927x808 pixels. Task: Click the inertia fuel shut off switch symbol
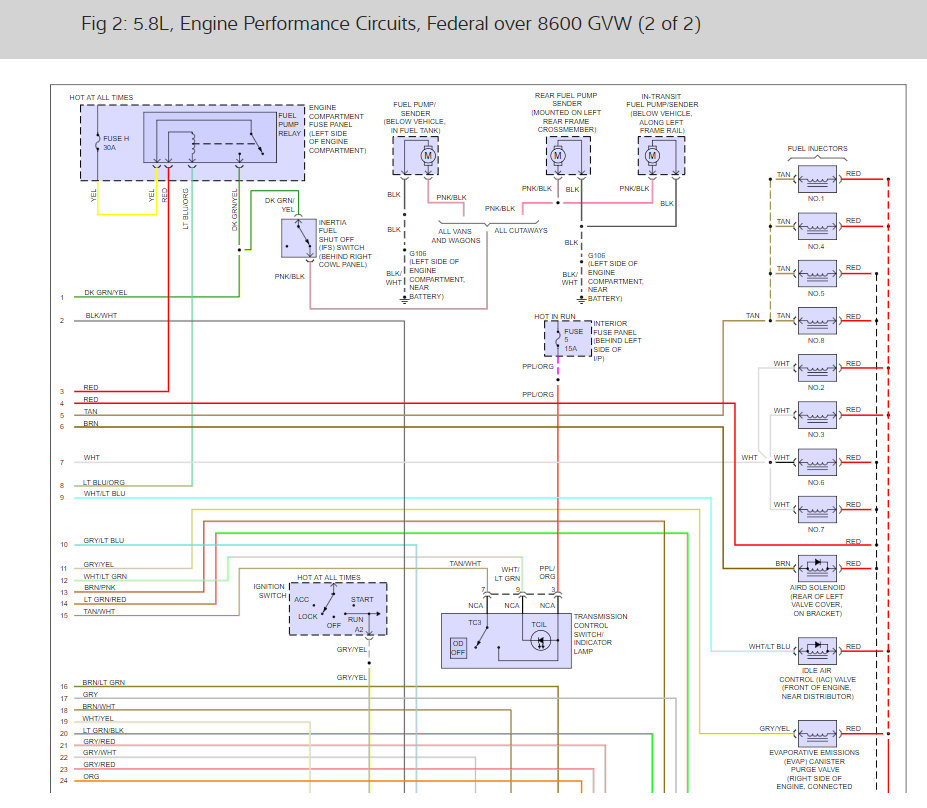tap(299, 238)
